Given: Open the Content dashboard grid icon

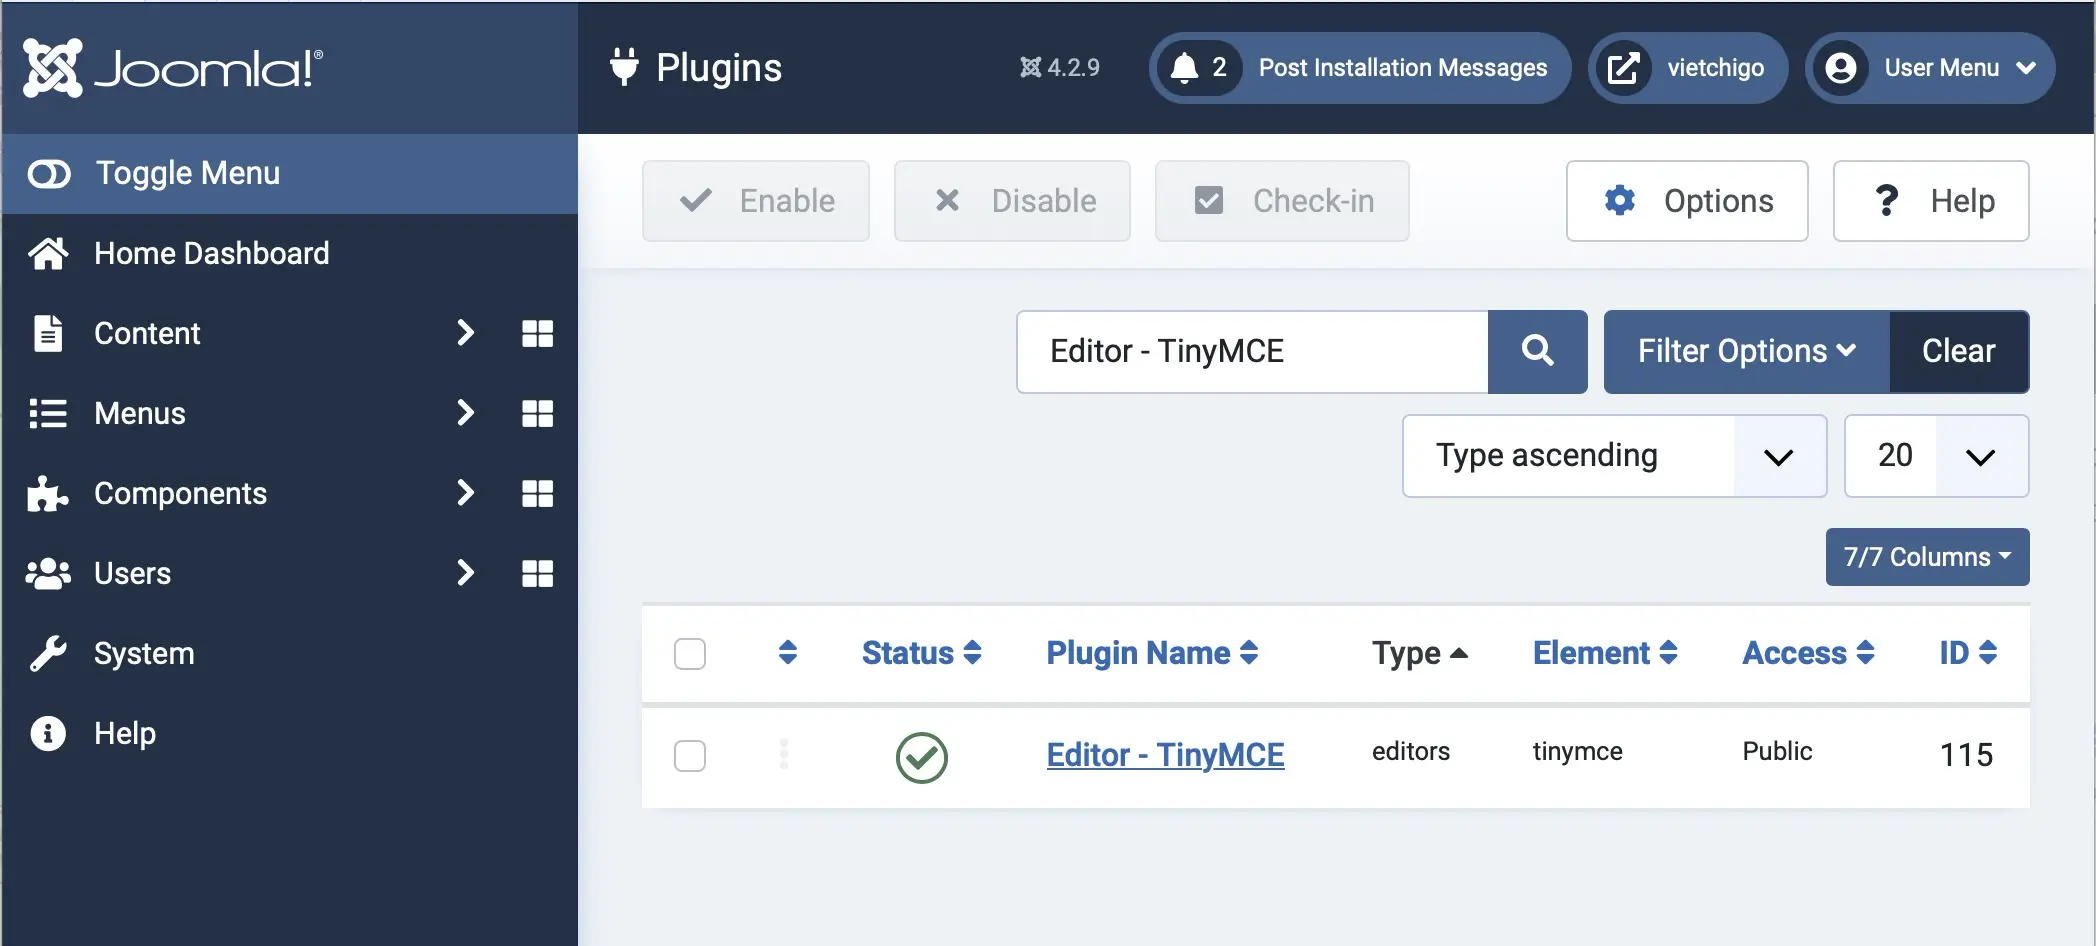Looking at the screenshot, I should pyautogui.click(x=537, y=333).
